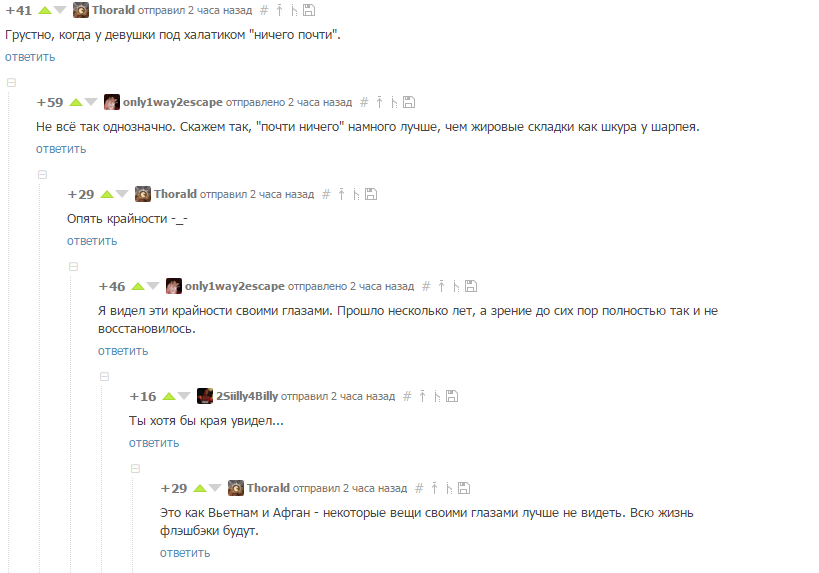Image resolution: width=819 pixels, height=573 pixels.
Task: Open only1way2escape's profile from +59 comment
Action: coord(173,102)
